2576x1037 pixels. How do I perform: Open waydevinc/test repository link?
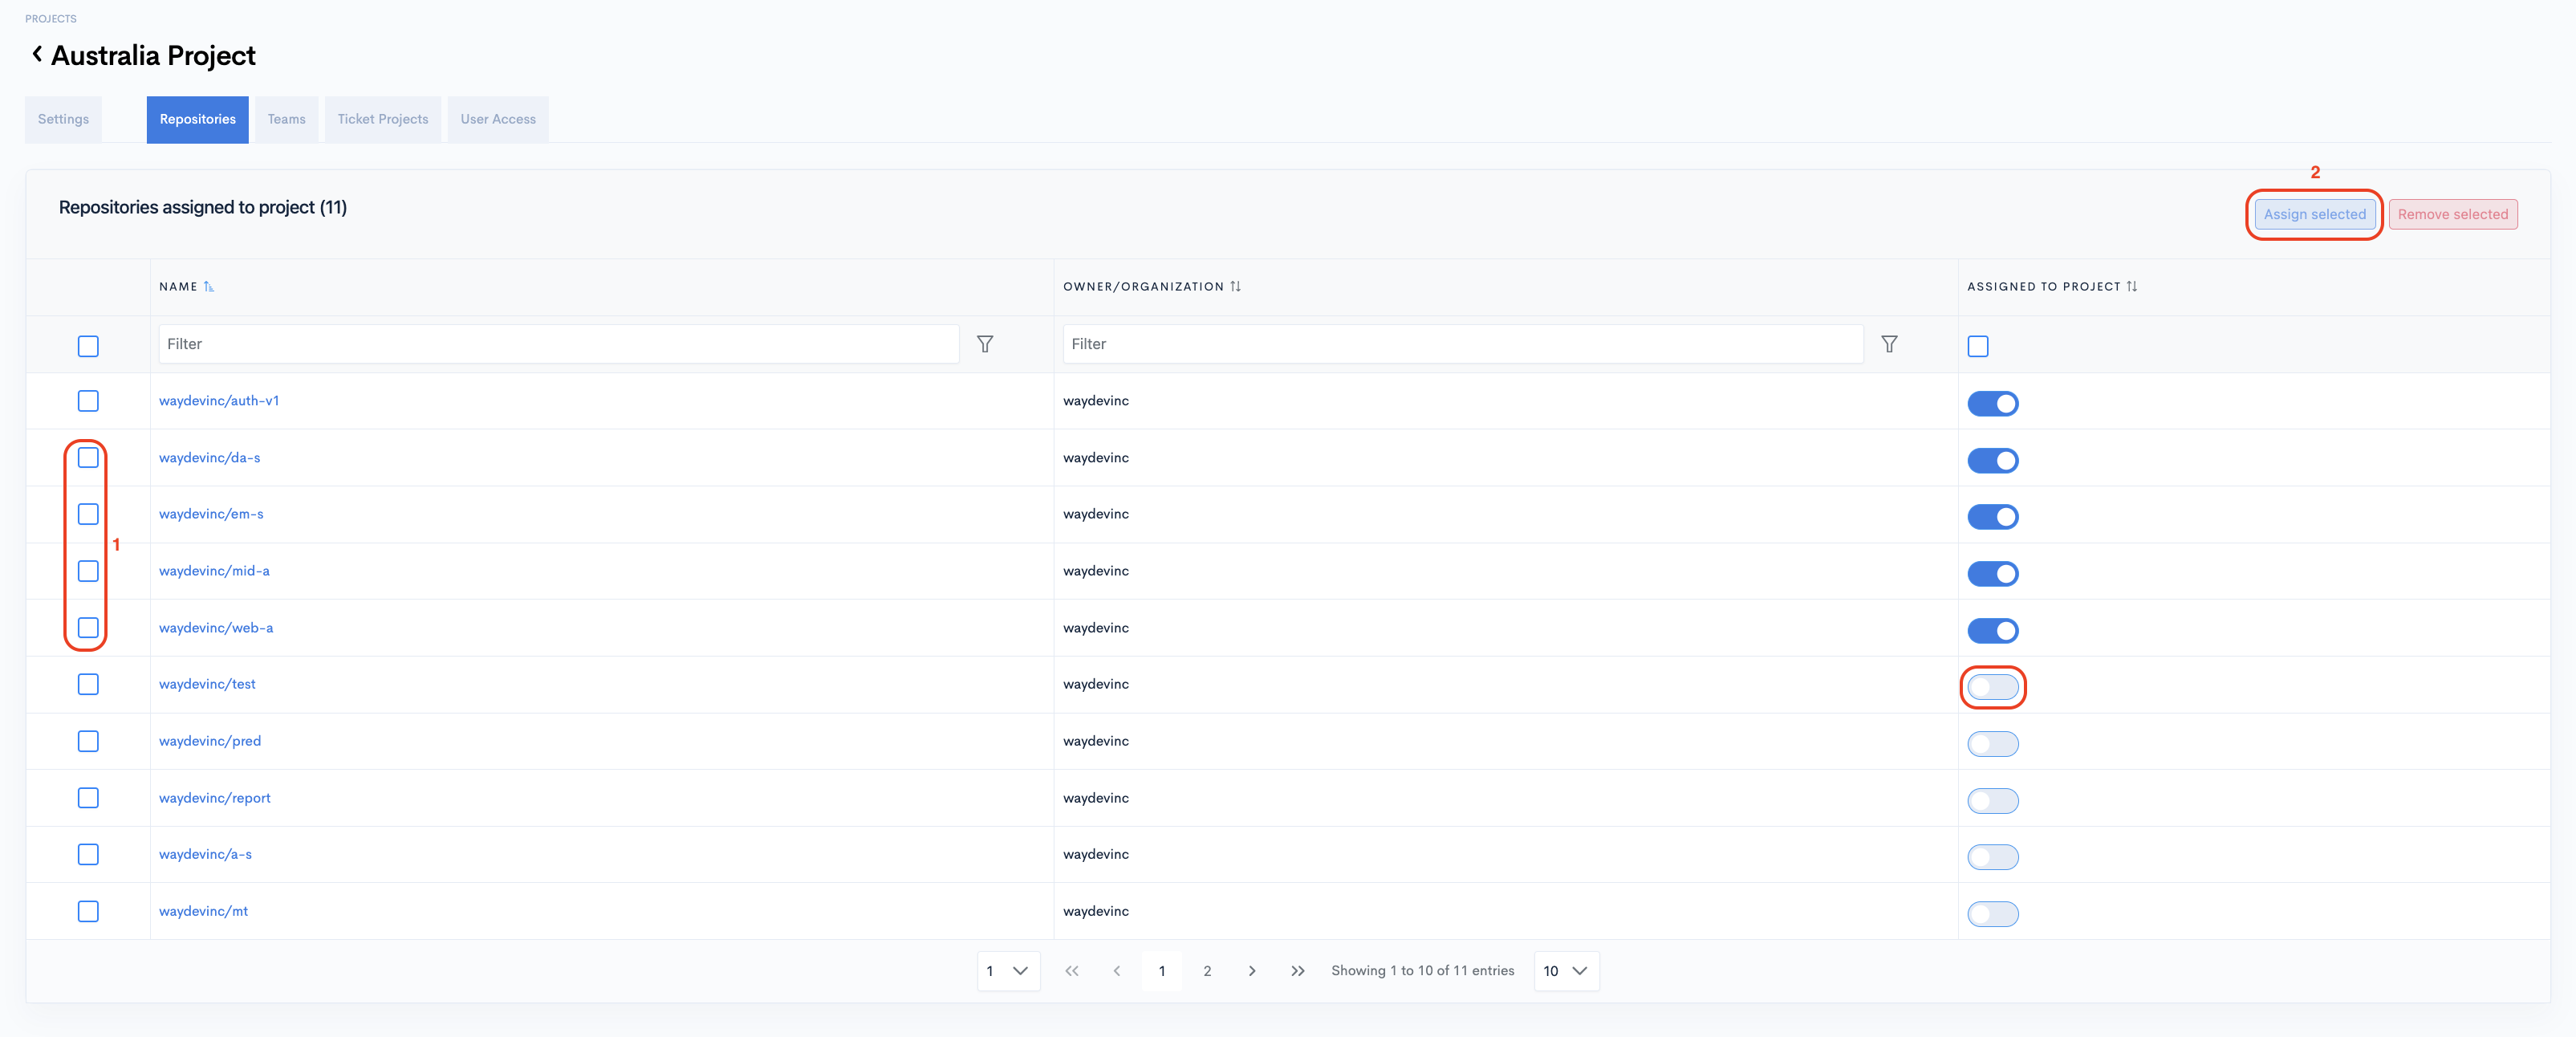(207, 684)
